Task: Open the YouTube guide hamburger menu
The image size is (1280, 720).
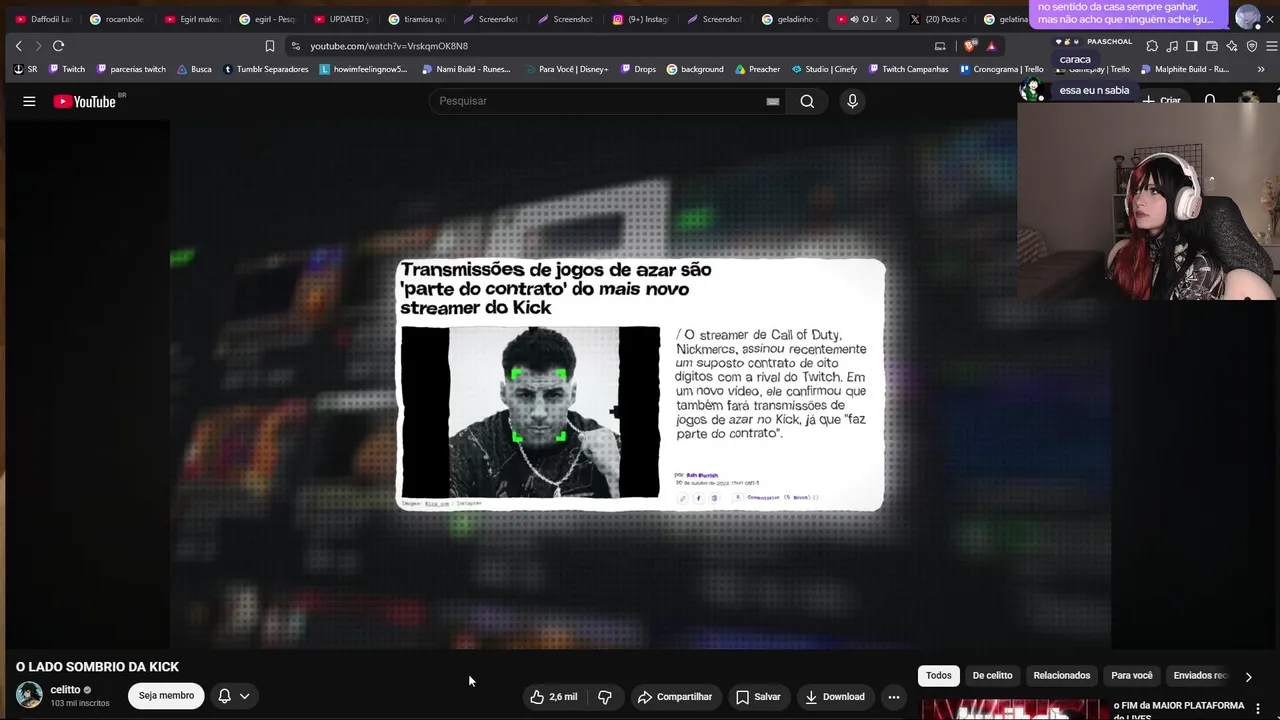Action: (29, 101)
